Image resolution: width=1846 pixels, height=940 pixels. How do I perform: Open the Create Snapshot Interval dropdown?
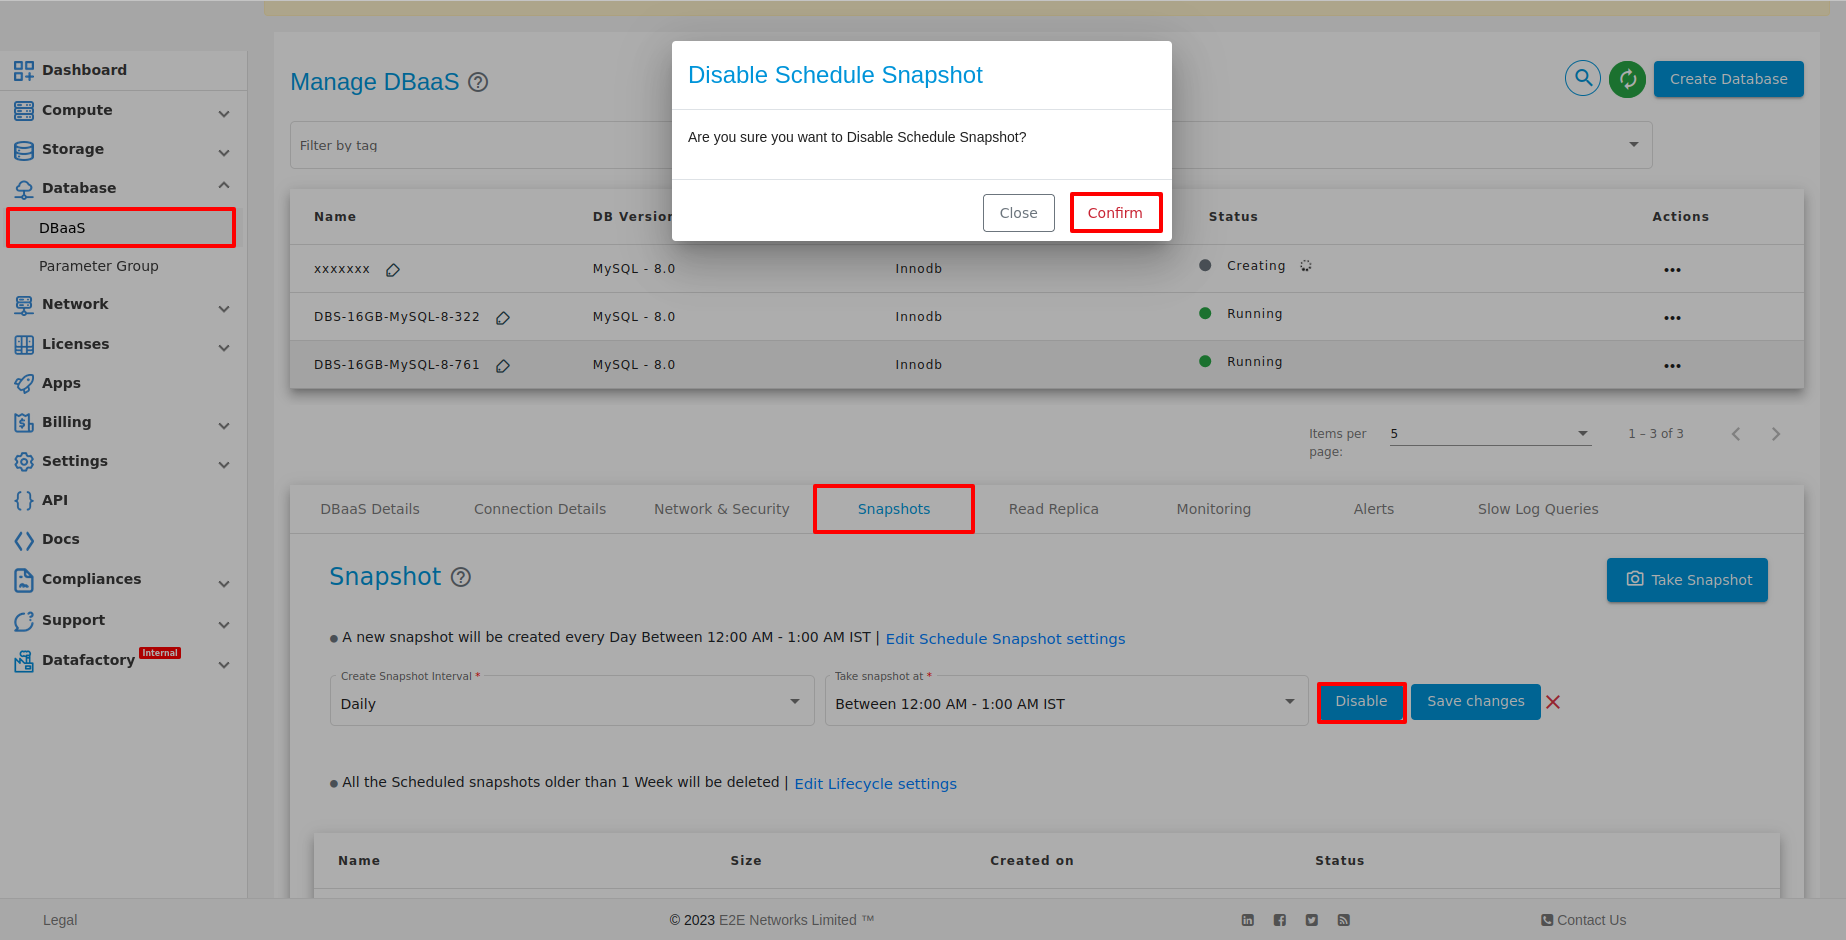click(x=572, y=702)
